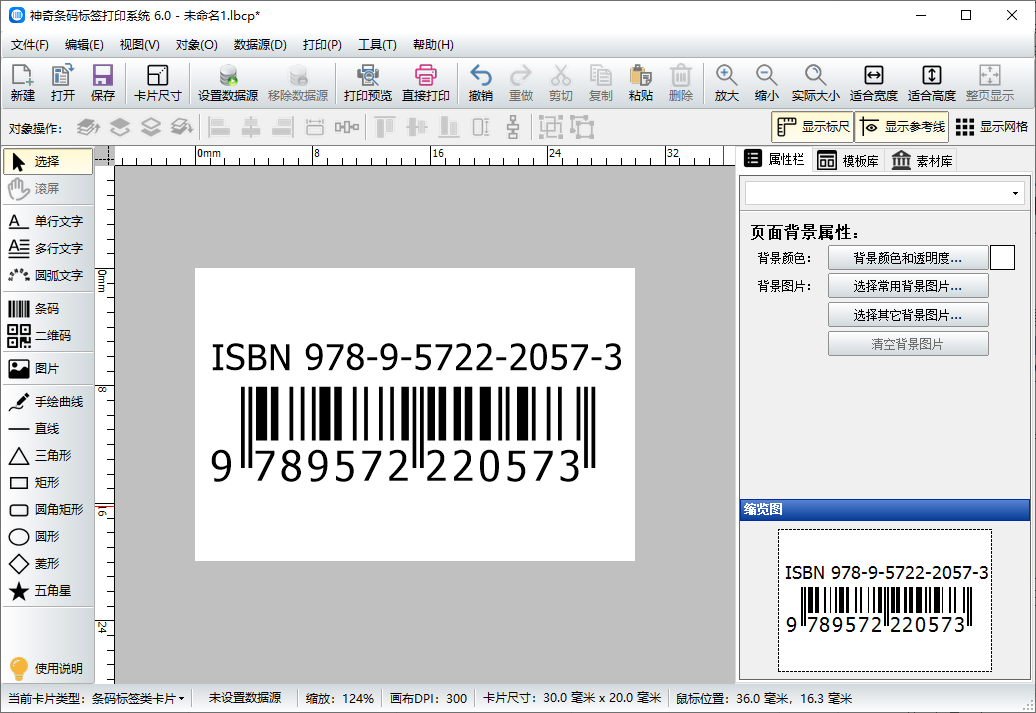
Task: Open the 工具(T) menu
Action: pyautogui.click(x=377, y=45)
